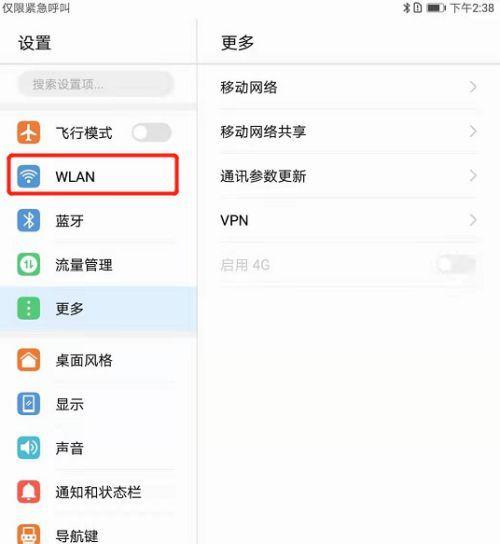Tap the battery indicator in status bar
This screenshot has height=544, width=500.
coord(435,8)
